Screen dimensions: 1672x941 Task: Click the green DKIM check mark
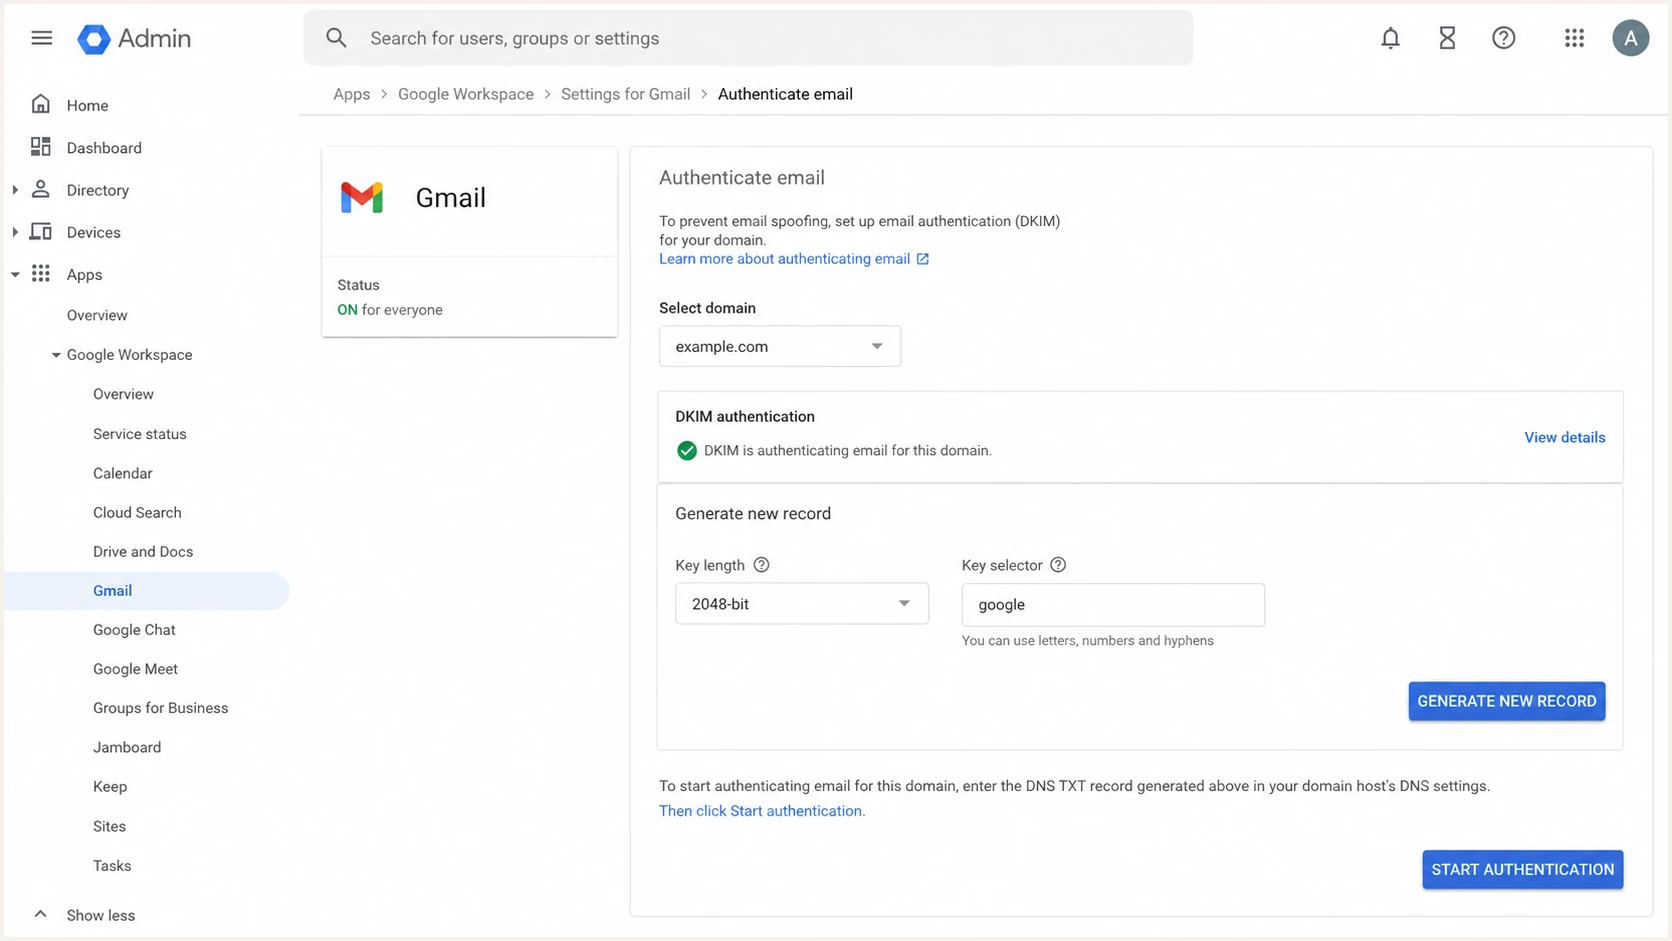pyautogui.click(x=687, y=451)
